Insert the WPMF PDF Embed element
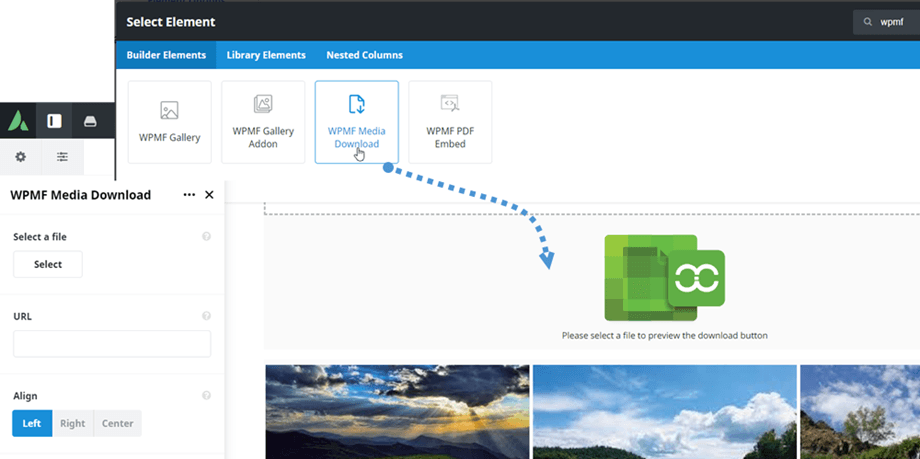 point(450,121)
